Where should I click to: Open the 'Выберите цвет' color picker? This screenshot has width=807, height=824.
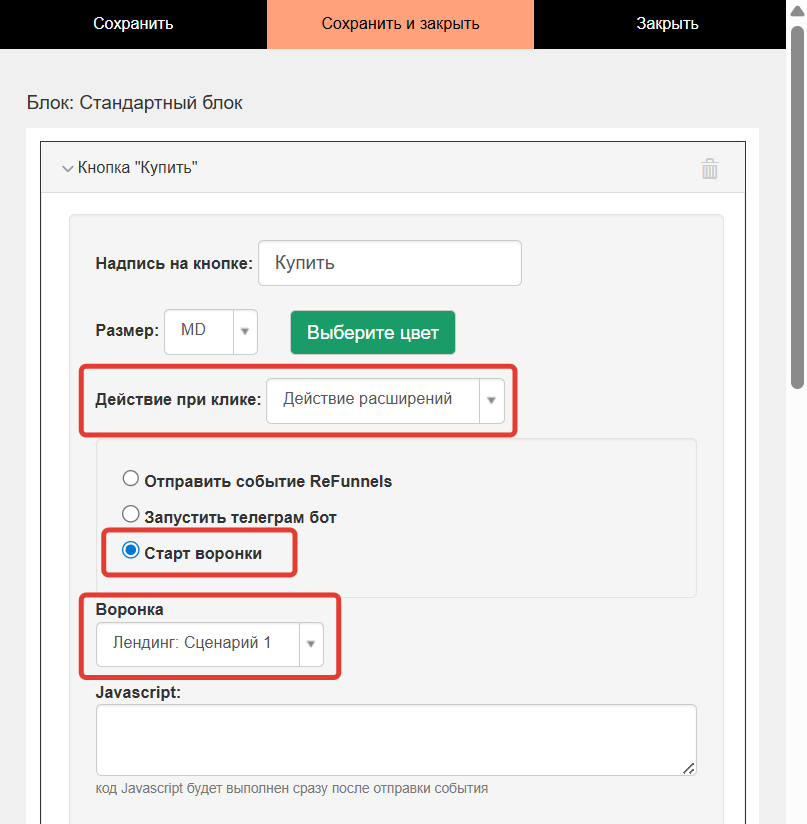click(372, 332)
